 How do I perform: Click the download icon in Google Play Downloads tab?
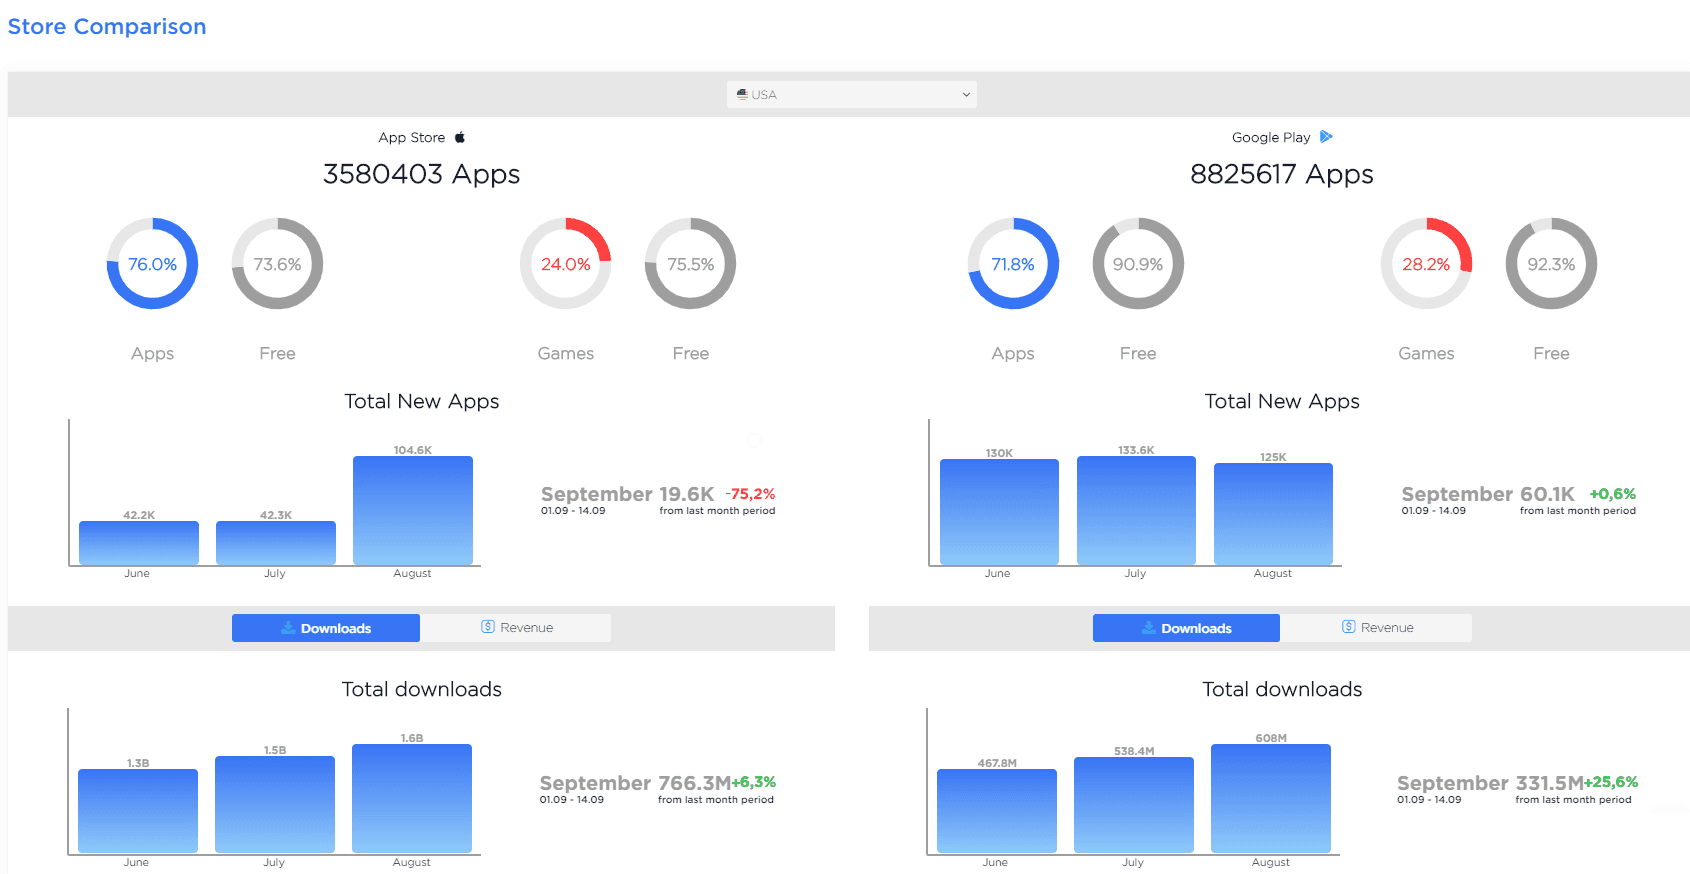pos(1149,628)
